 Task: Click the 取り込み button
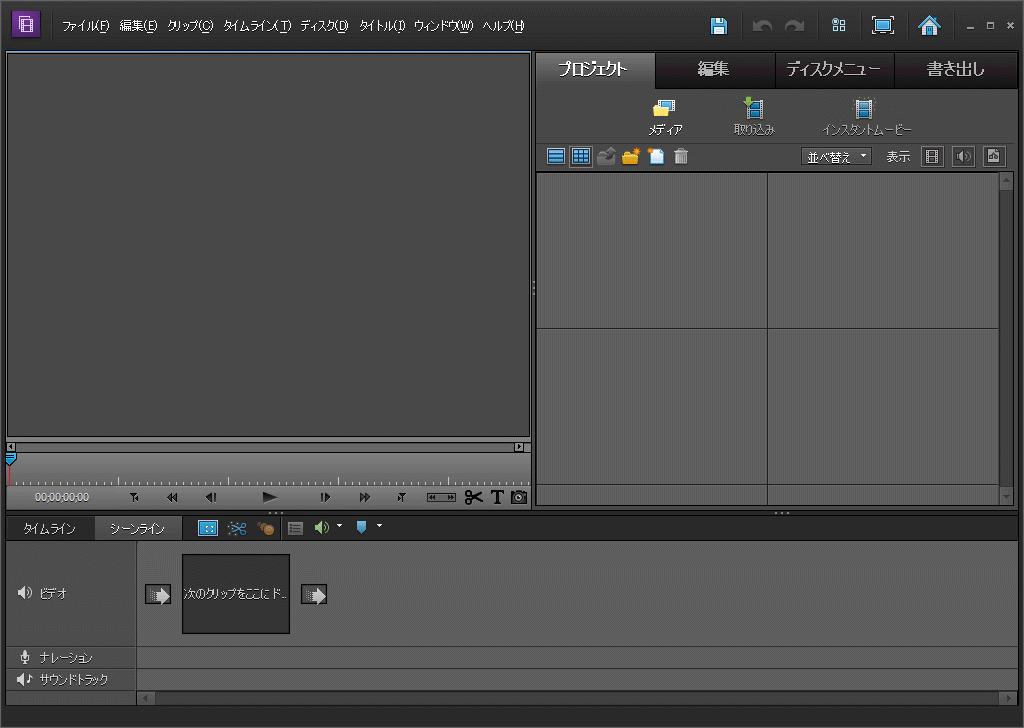point(753,117)
